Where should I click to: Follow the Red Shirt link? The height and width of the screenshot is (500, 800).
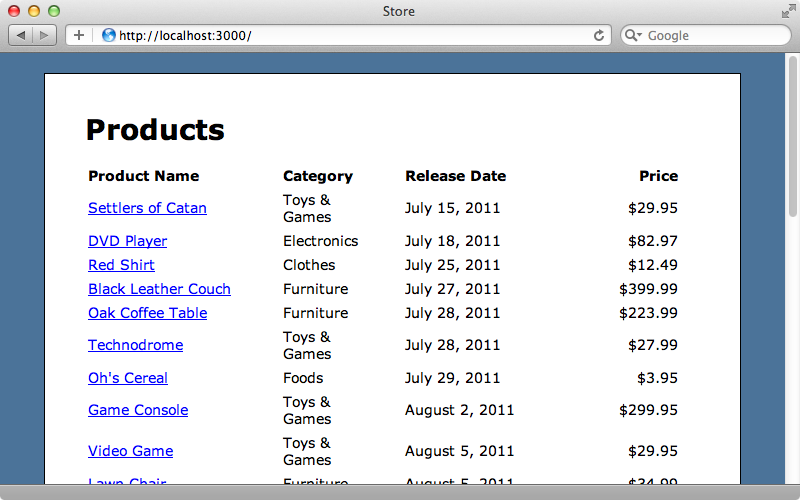(x=121, y=265)
